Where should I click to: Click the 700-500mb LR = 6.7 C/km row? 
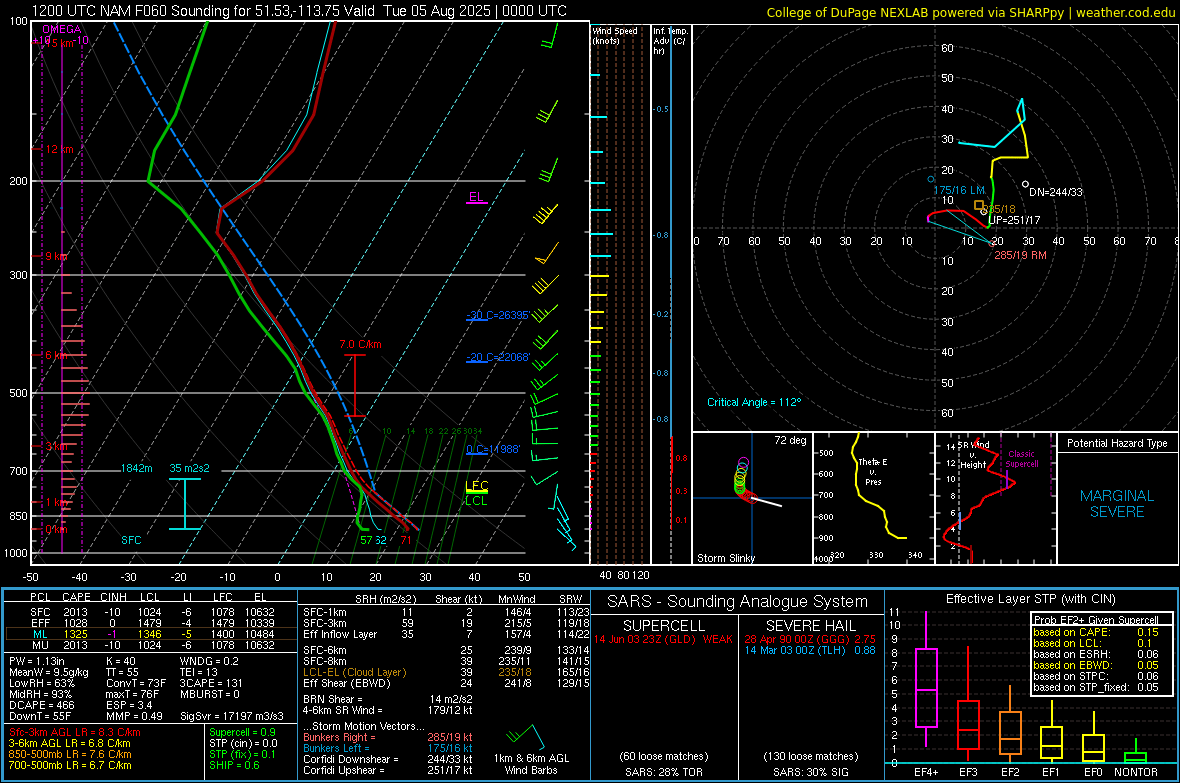click(x=70, y=765)
